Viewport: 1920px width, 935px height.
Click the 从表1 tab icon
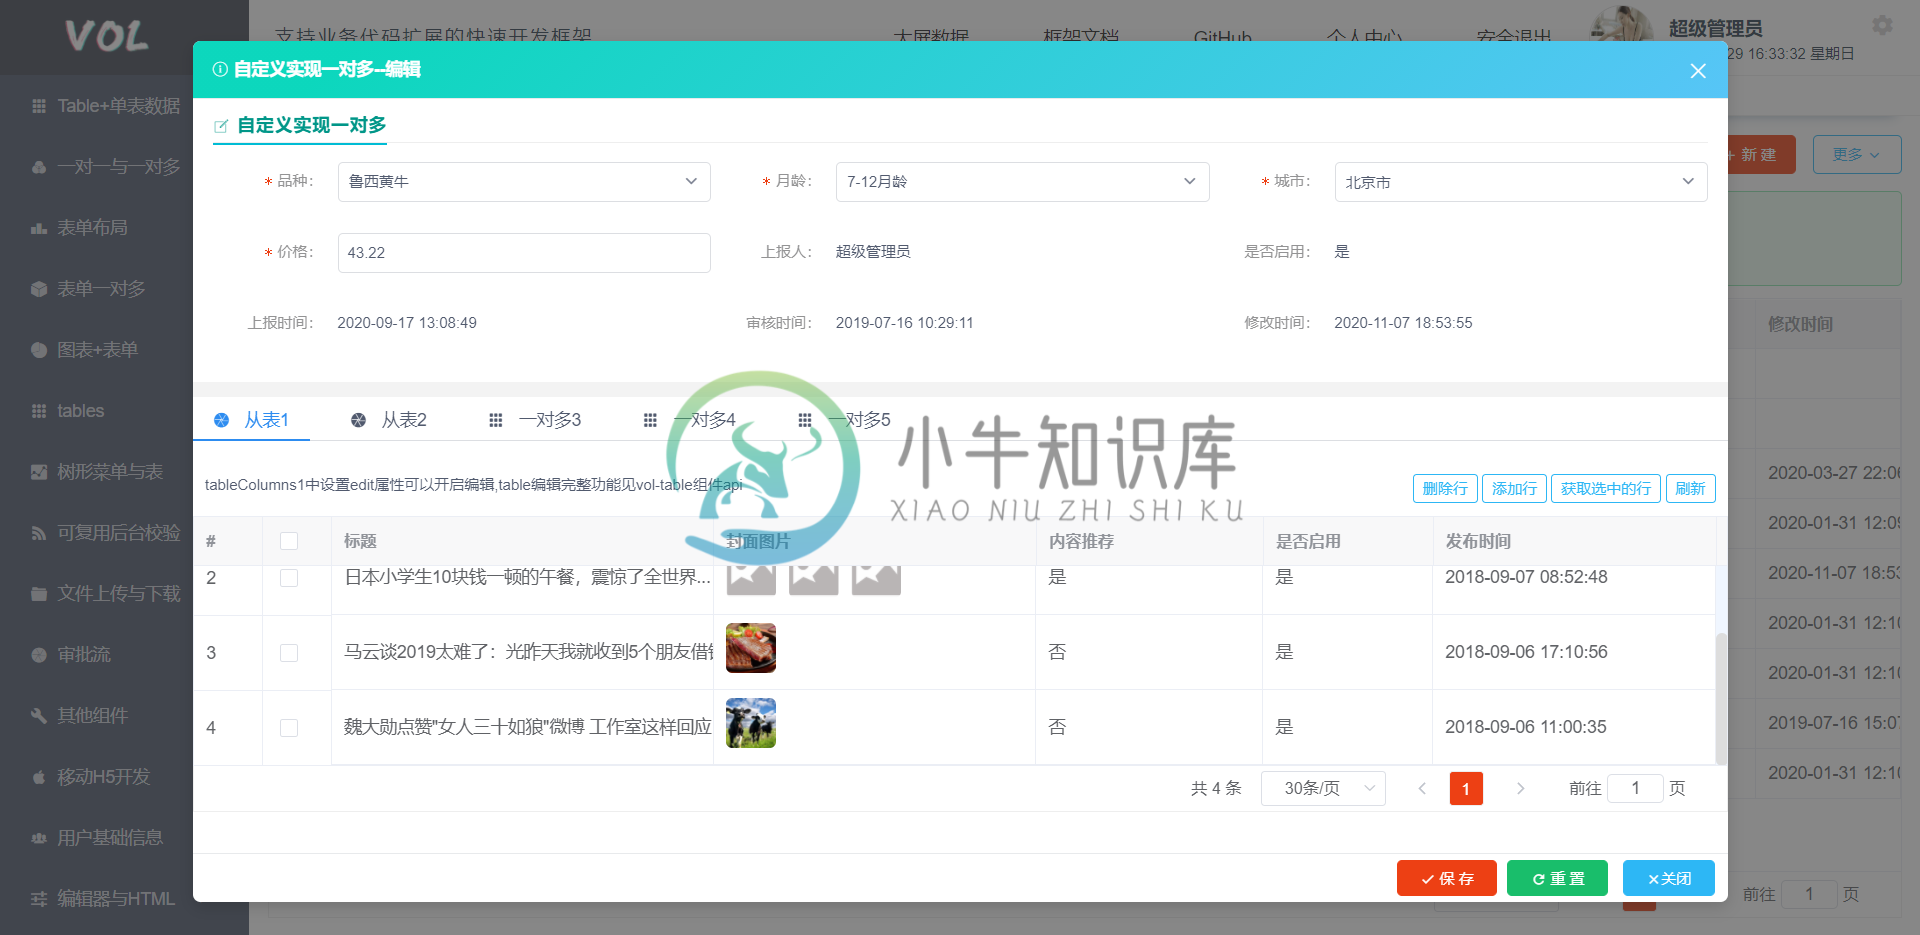tap(222, 420)
